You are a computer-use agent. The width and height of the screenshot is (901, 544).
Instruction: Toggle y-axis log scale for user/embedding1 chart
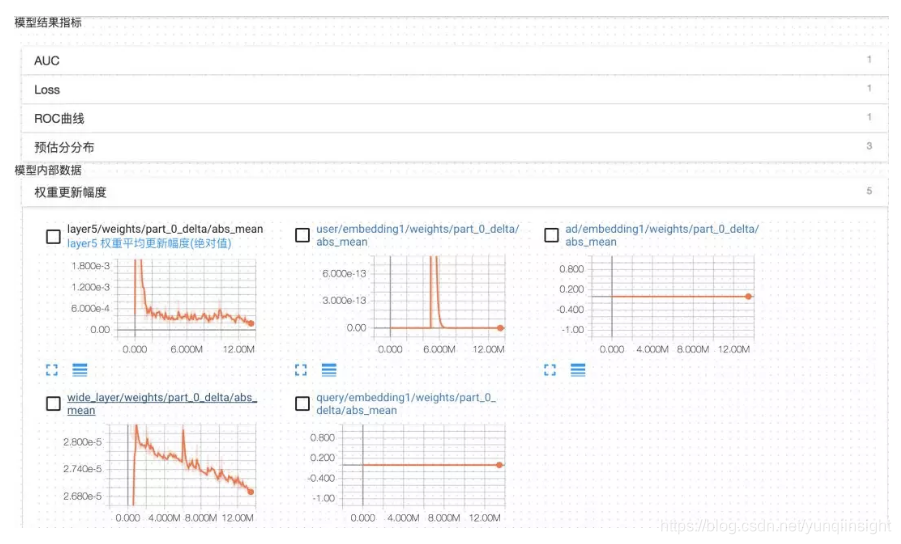click(329, 371)
